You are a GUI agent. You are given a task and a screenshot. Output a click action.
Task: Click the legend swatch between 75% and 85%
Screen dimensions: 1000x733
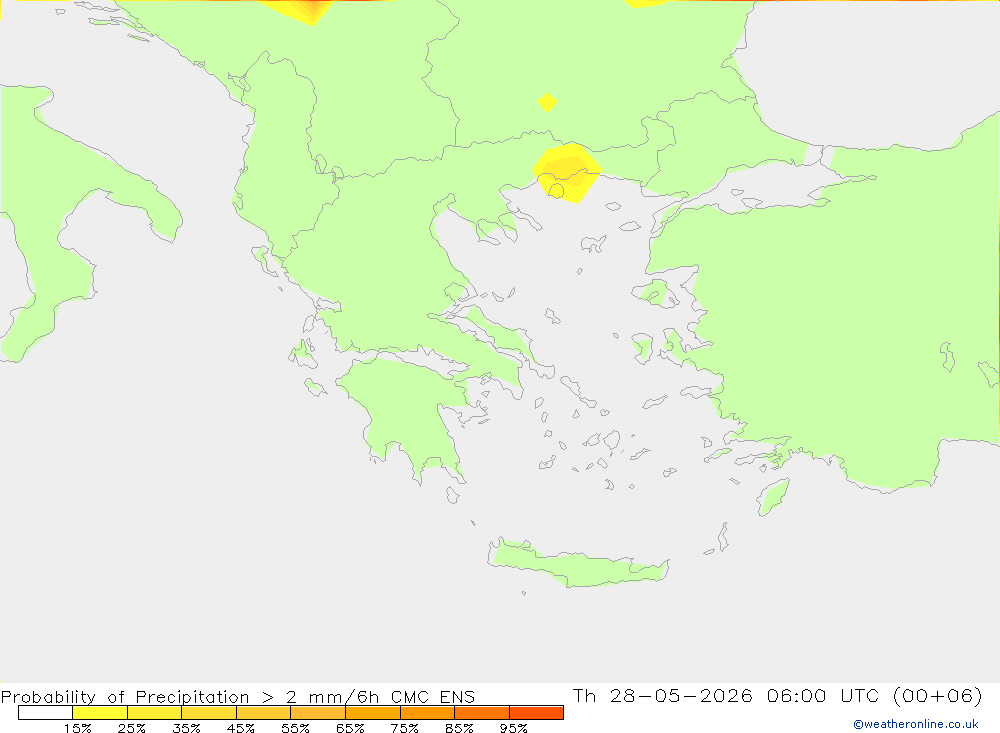(x=427, y=713)
